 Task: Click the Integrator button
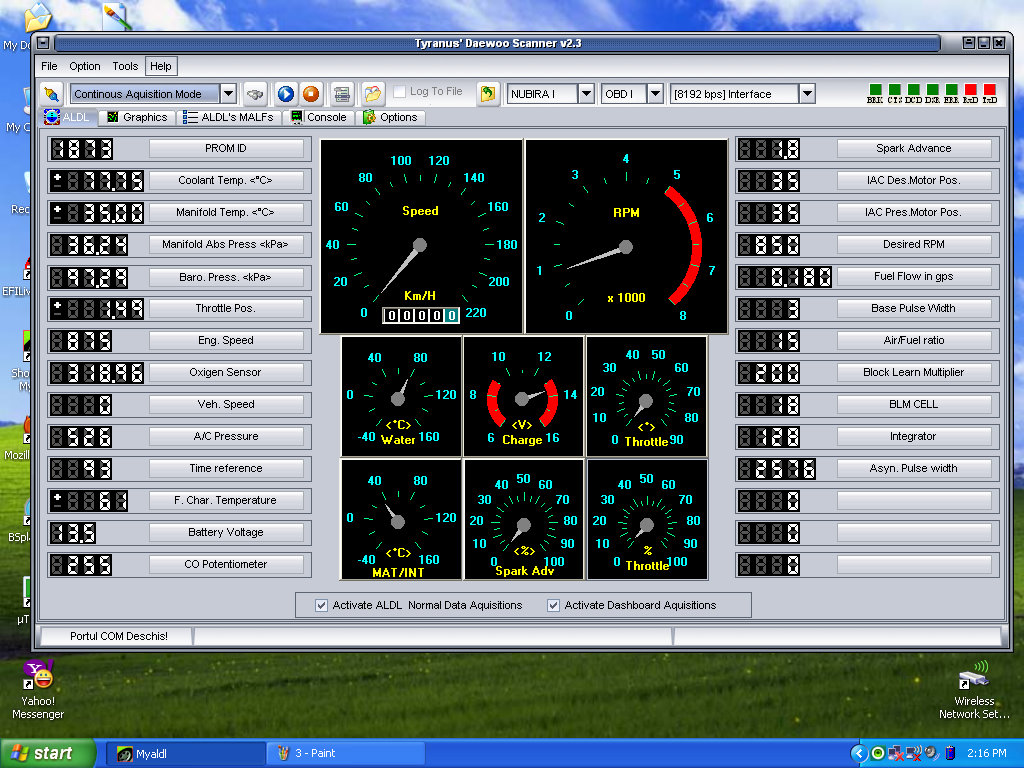pyautogui.click(x=914, y=436)
